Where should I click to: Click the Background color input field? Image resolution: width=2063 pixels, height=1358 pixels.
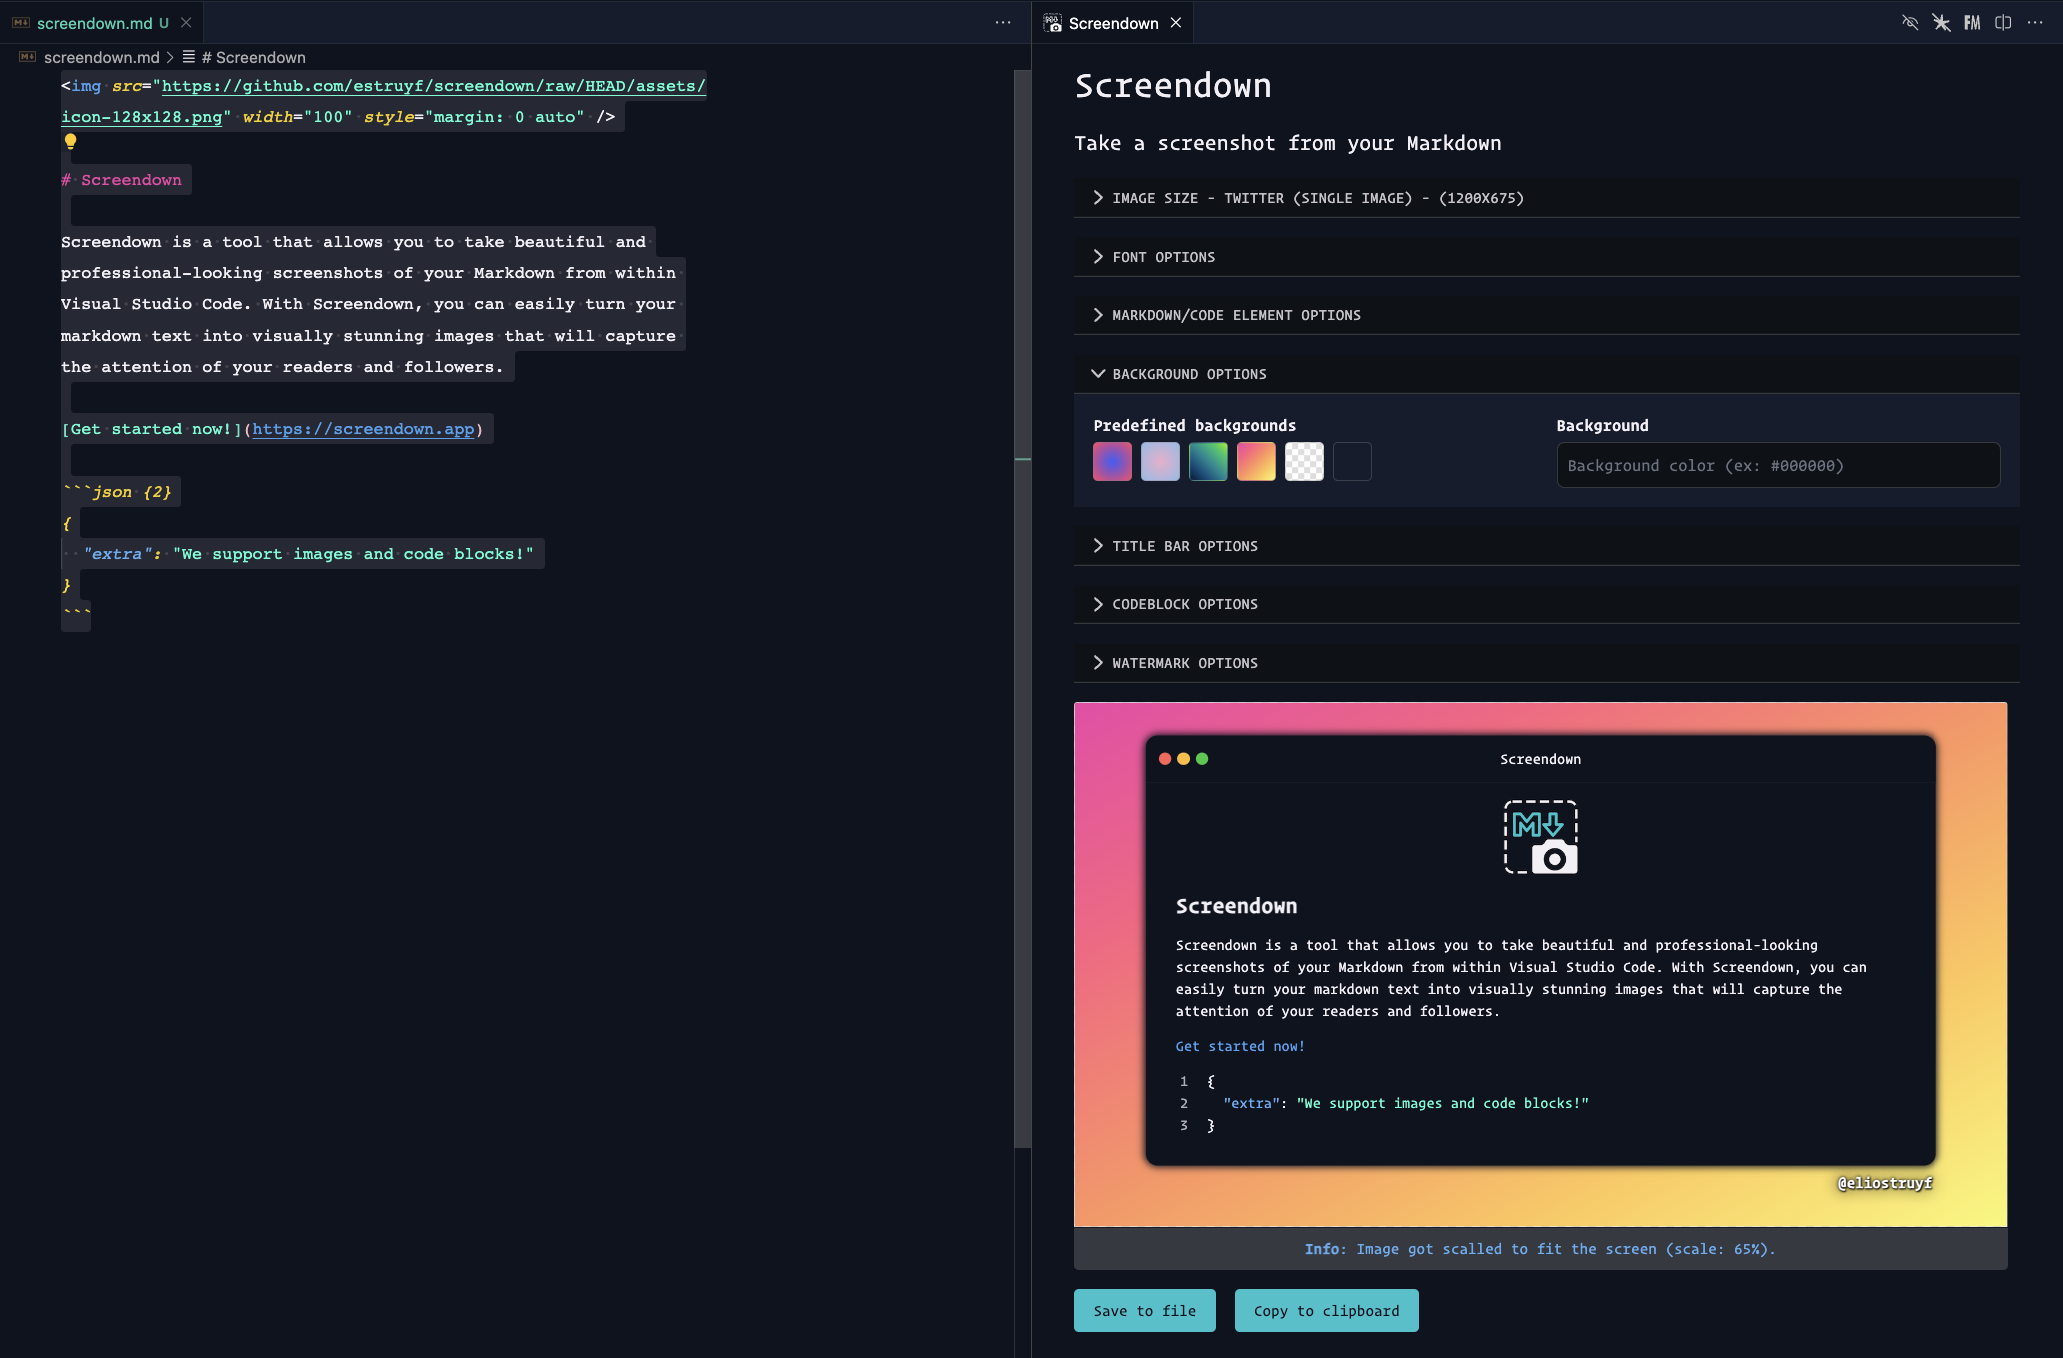1777,465
